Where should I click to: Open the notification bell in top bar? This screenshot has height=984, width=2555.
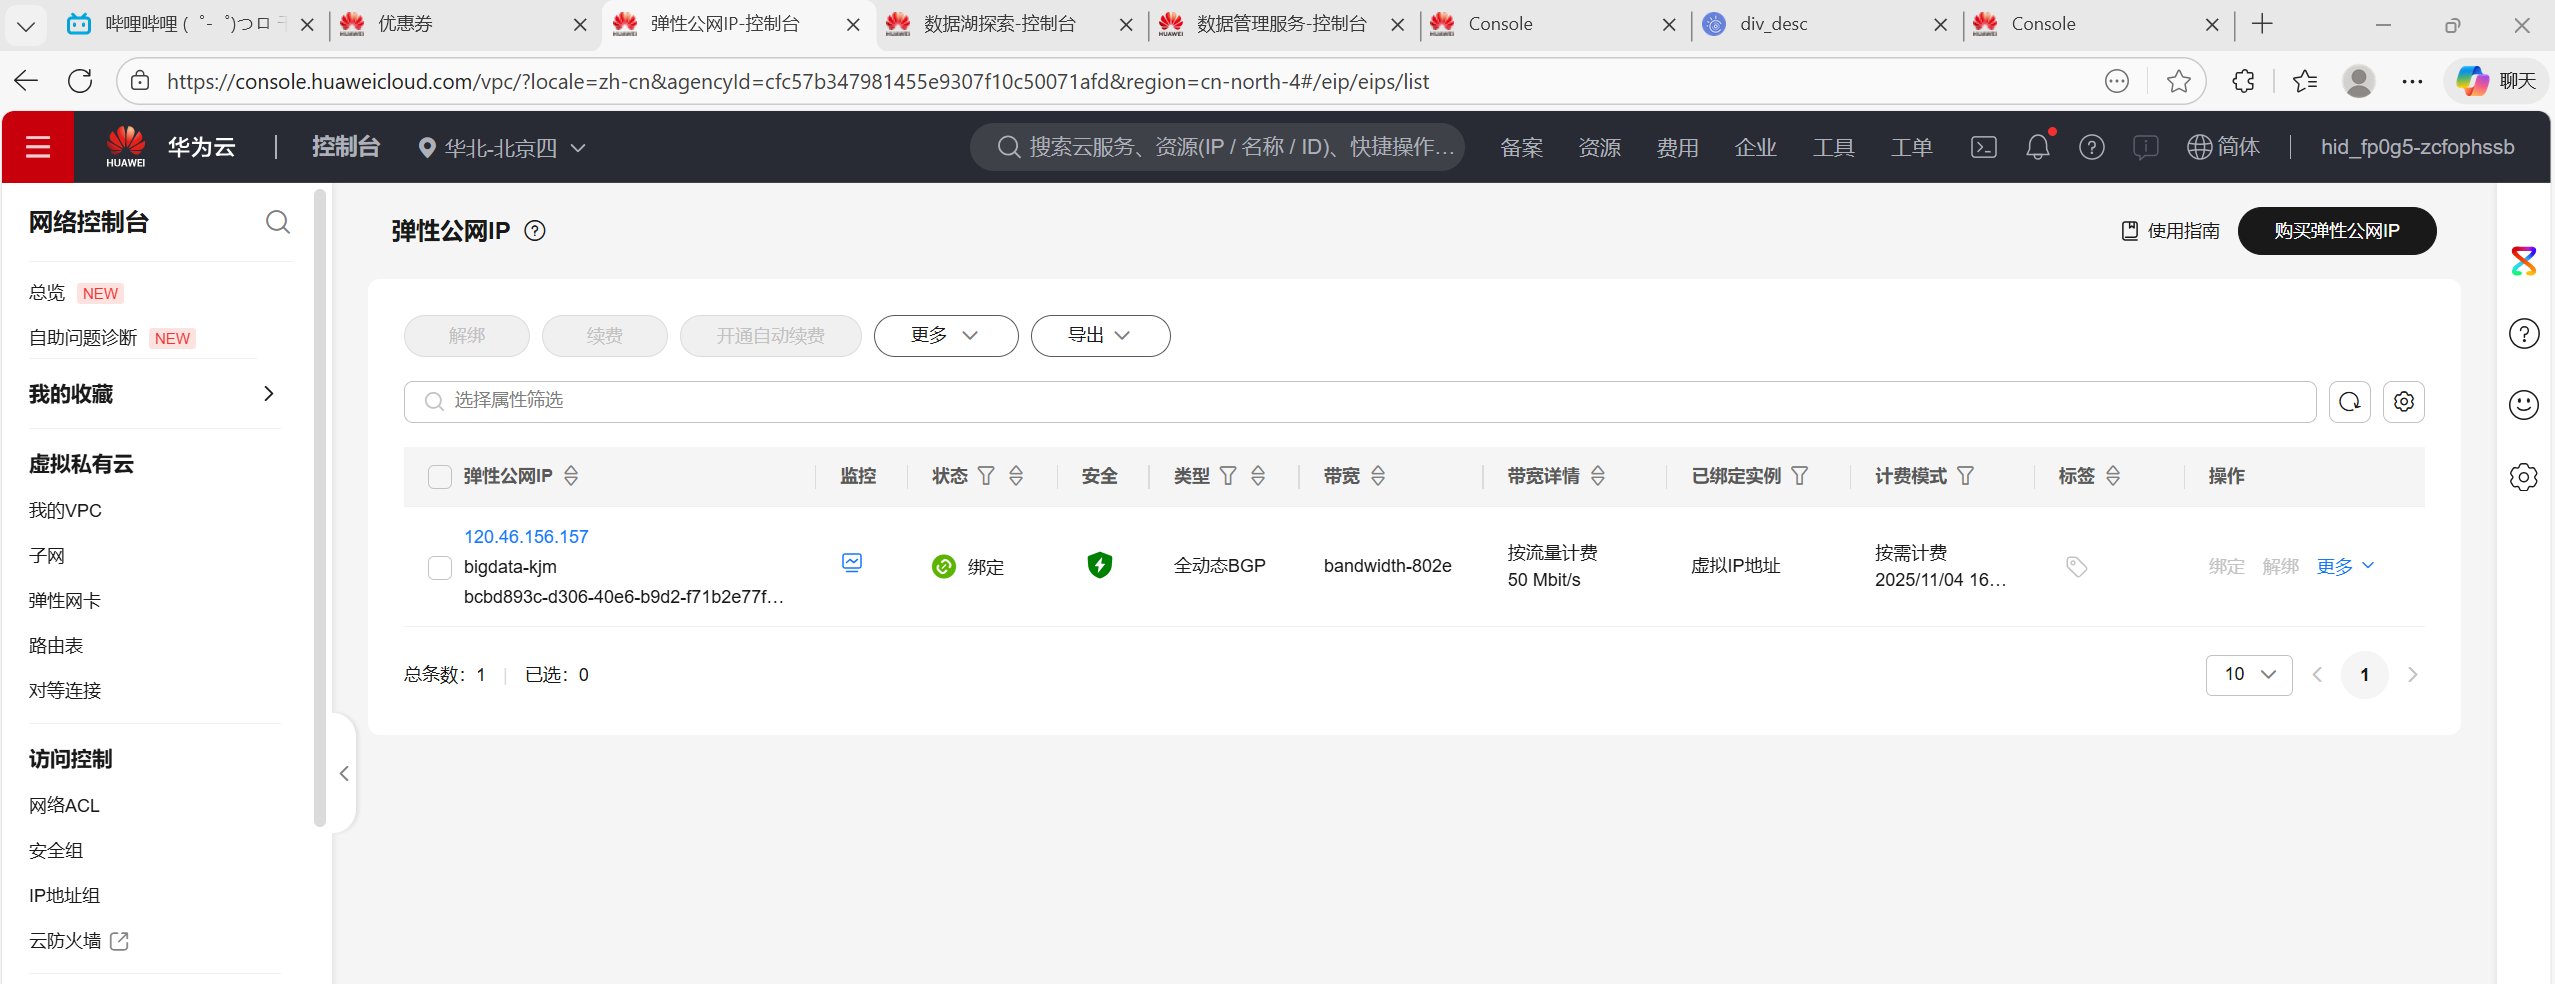point(2038,146)
